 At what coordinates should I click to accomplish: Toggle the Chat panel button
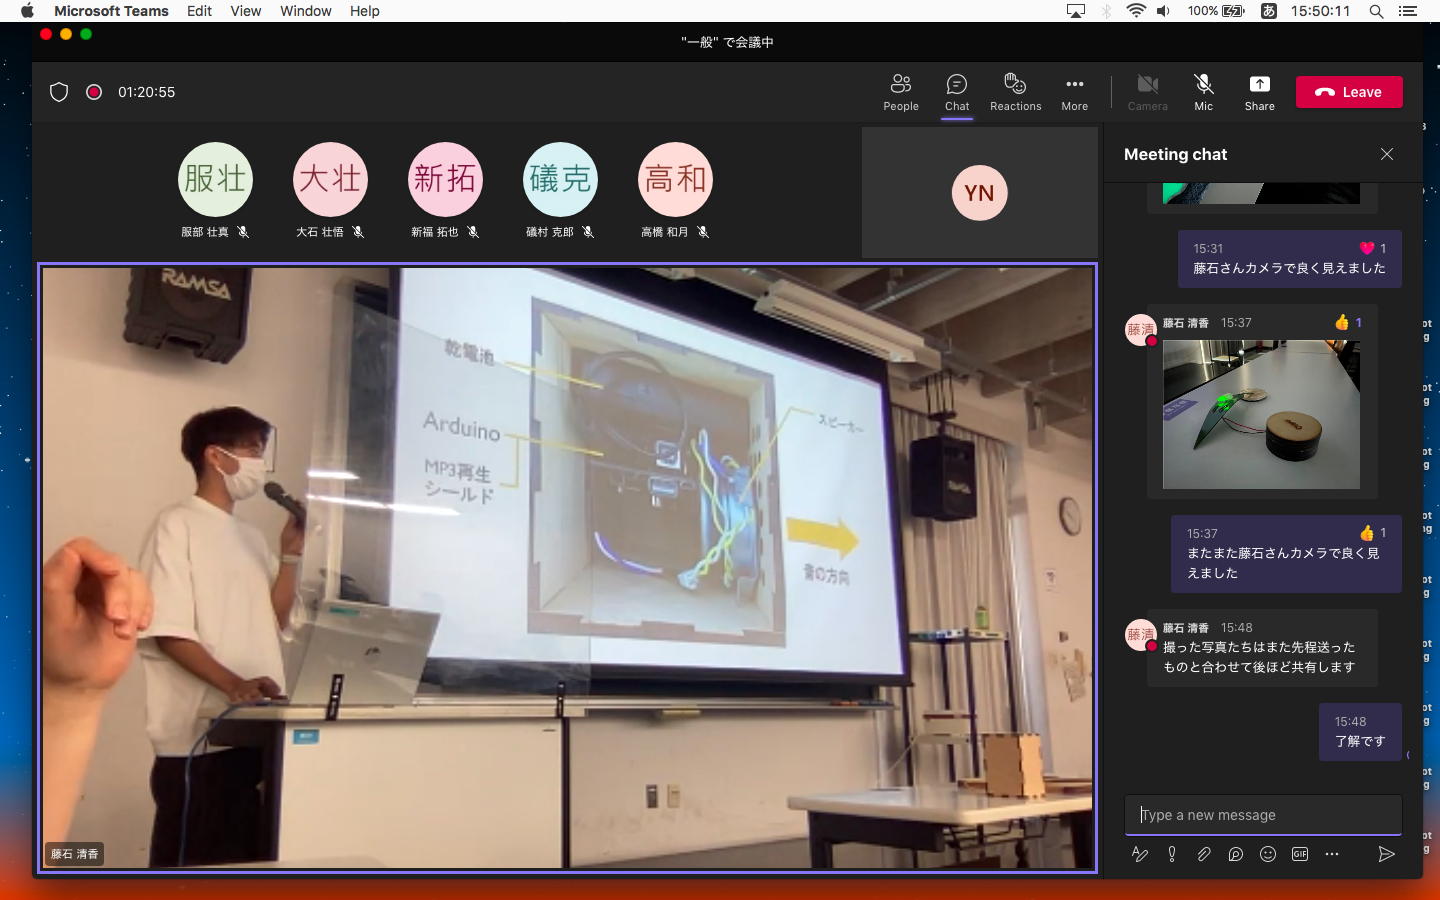pyautogui.click(x=957, y=92)
